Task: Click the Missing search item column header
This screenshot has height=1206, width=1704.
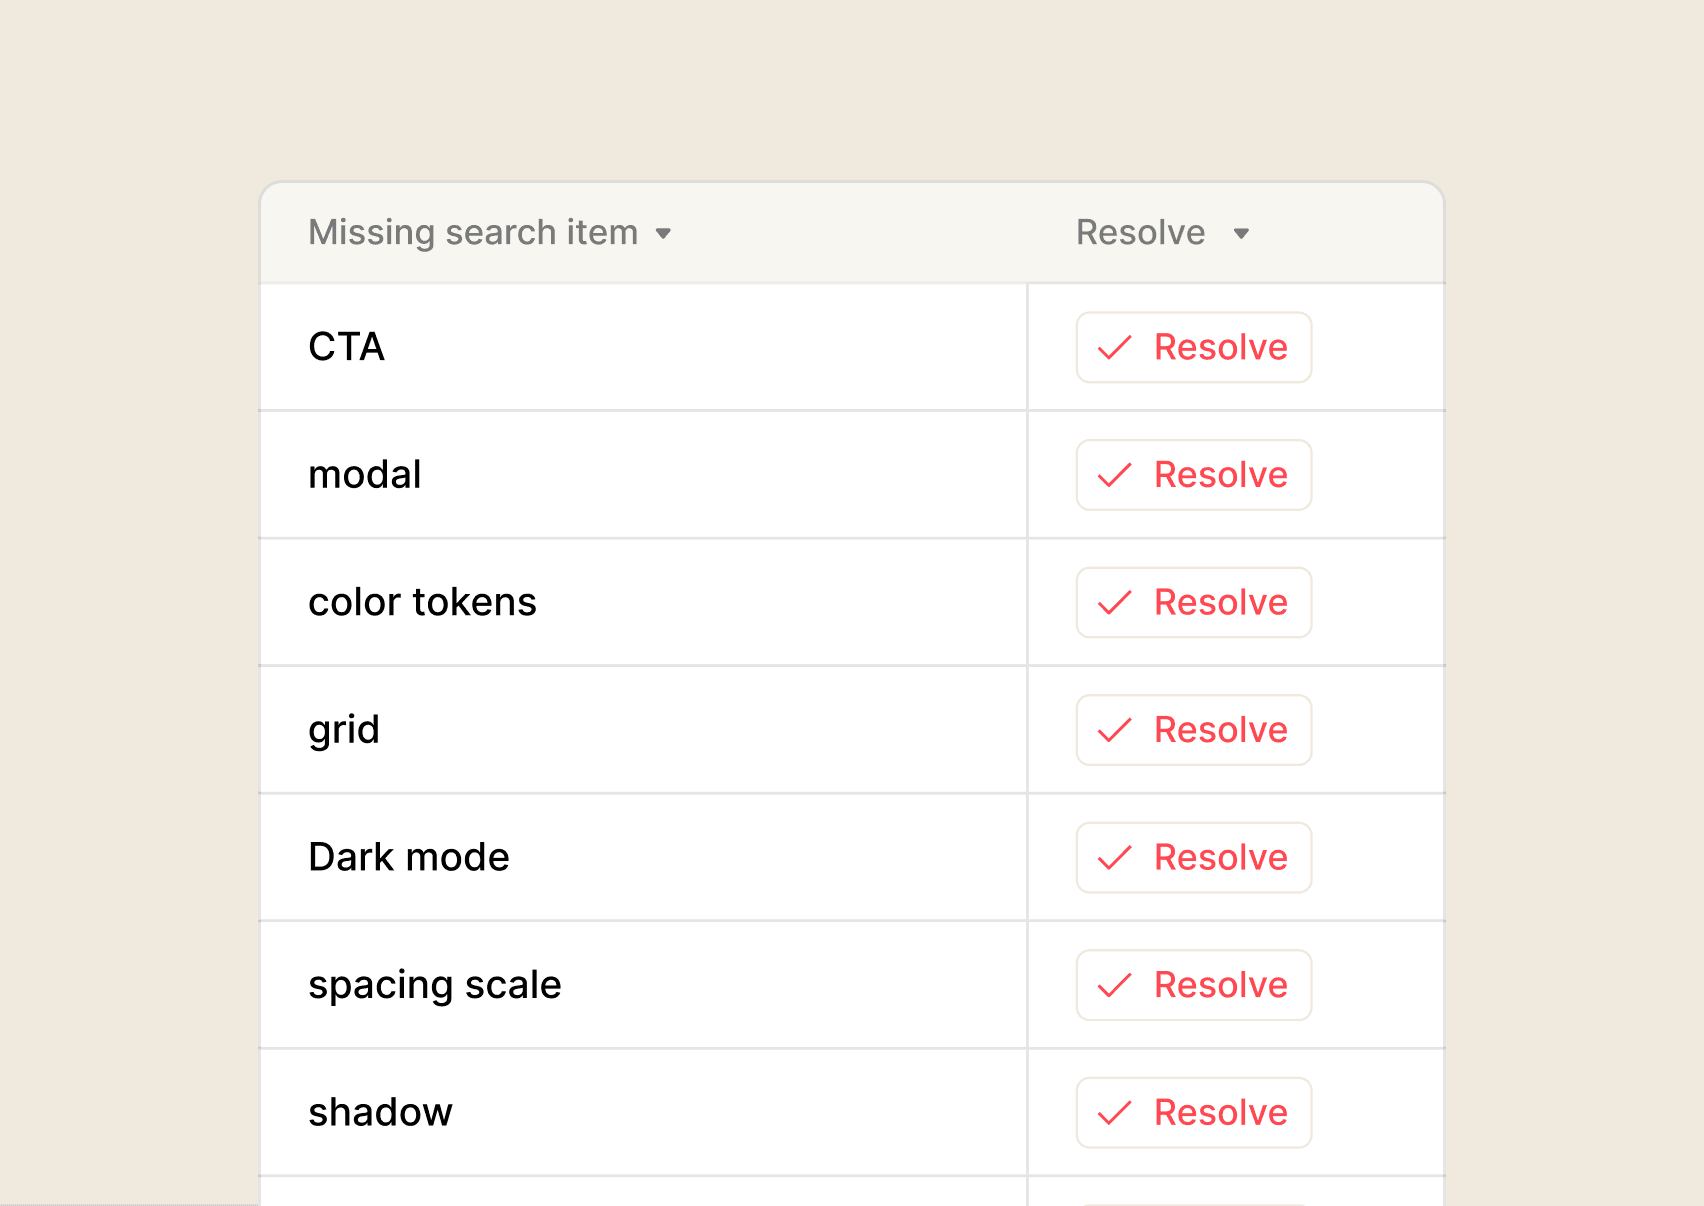Action: [473, 233]
